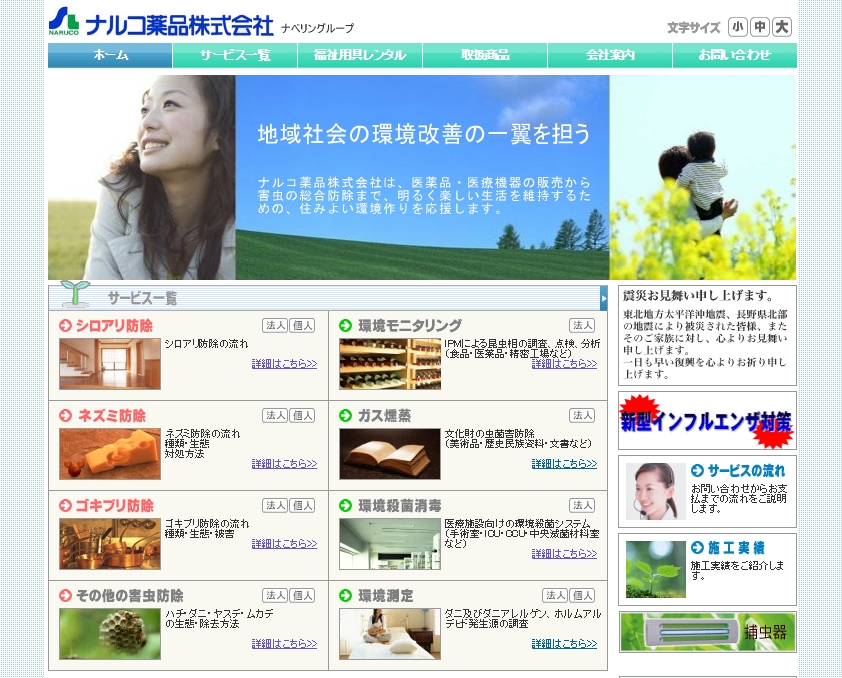Click the 捕虫器 banner
The width and height of the screenshot is (842, 678).
pyautogui.click(x=707, y=632)
